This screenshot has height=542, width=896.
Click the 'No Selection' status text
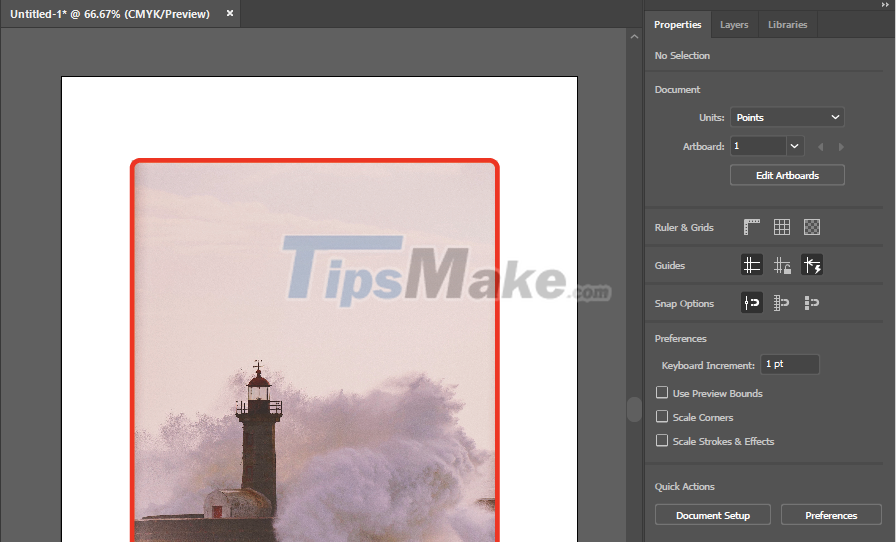(682, 55)
